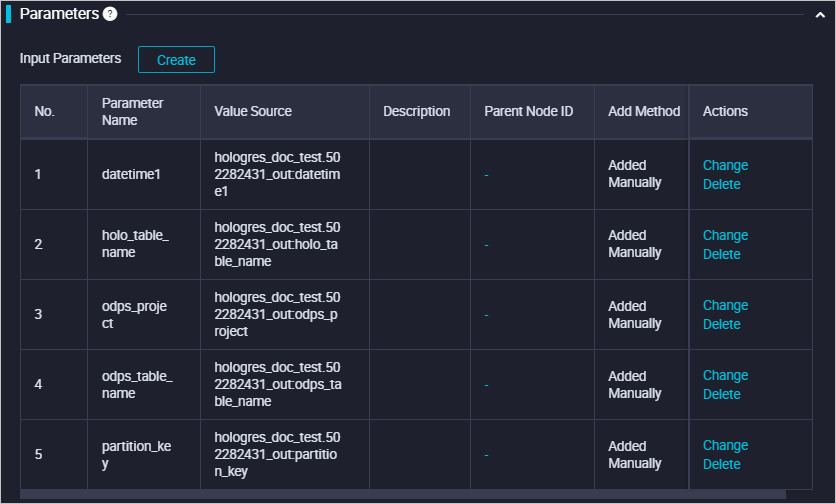Click the horizontal scrollbar under the table
Image resolution: width=836 pixels, height=504 pixels.
[x=400, y=494]
